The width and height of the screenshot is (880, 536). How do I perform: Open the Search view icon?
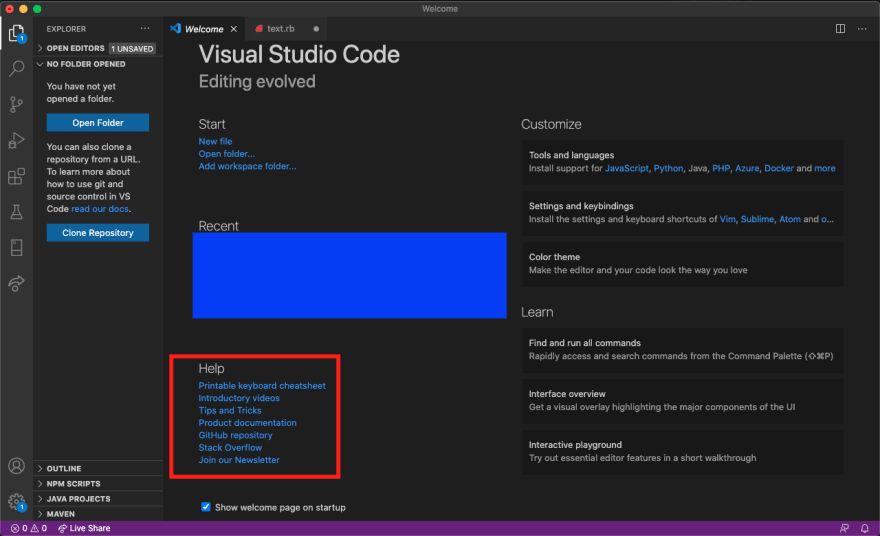[x=17, y=68]
